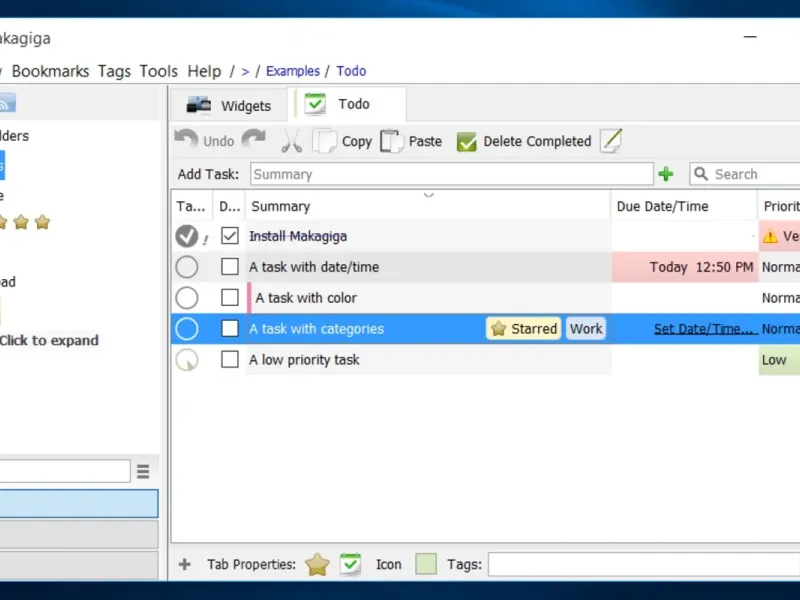Click the Todo breadcrumb link
800x600 pixels.
pyautogui.click(x=351, y=71)
